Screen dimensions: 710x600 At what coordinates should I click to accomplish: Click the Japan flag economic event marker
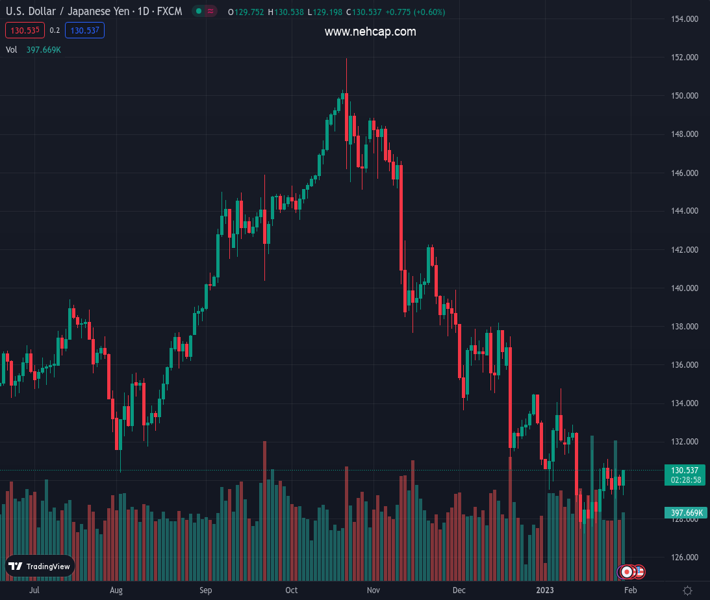[x=627, y=572]
